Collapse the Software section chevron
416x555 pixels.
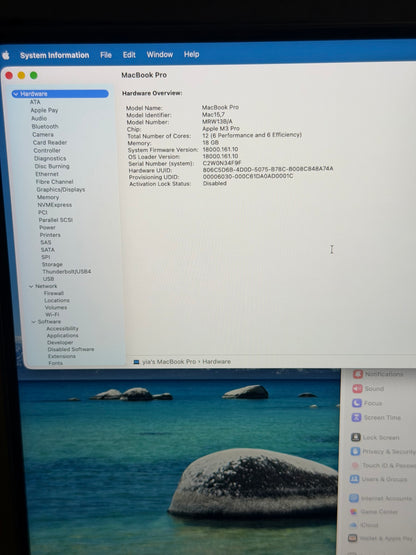(x=34, y=322)
